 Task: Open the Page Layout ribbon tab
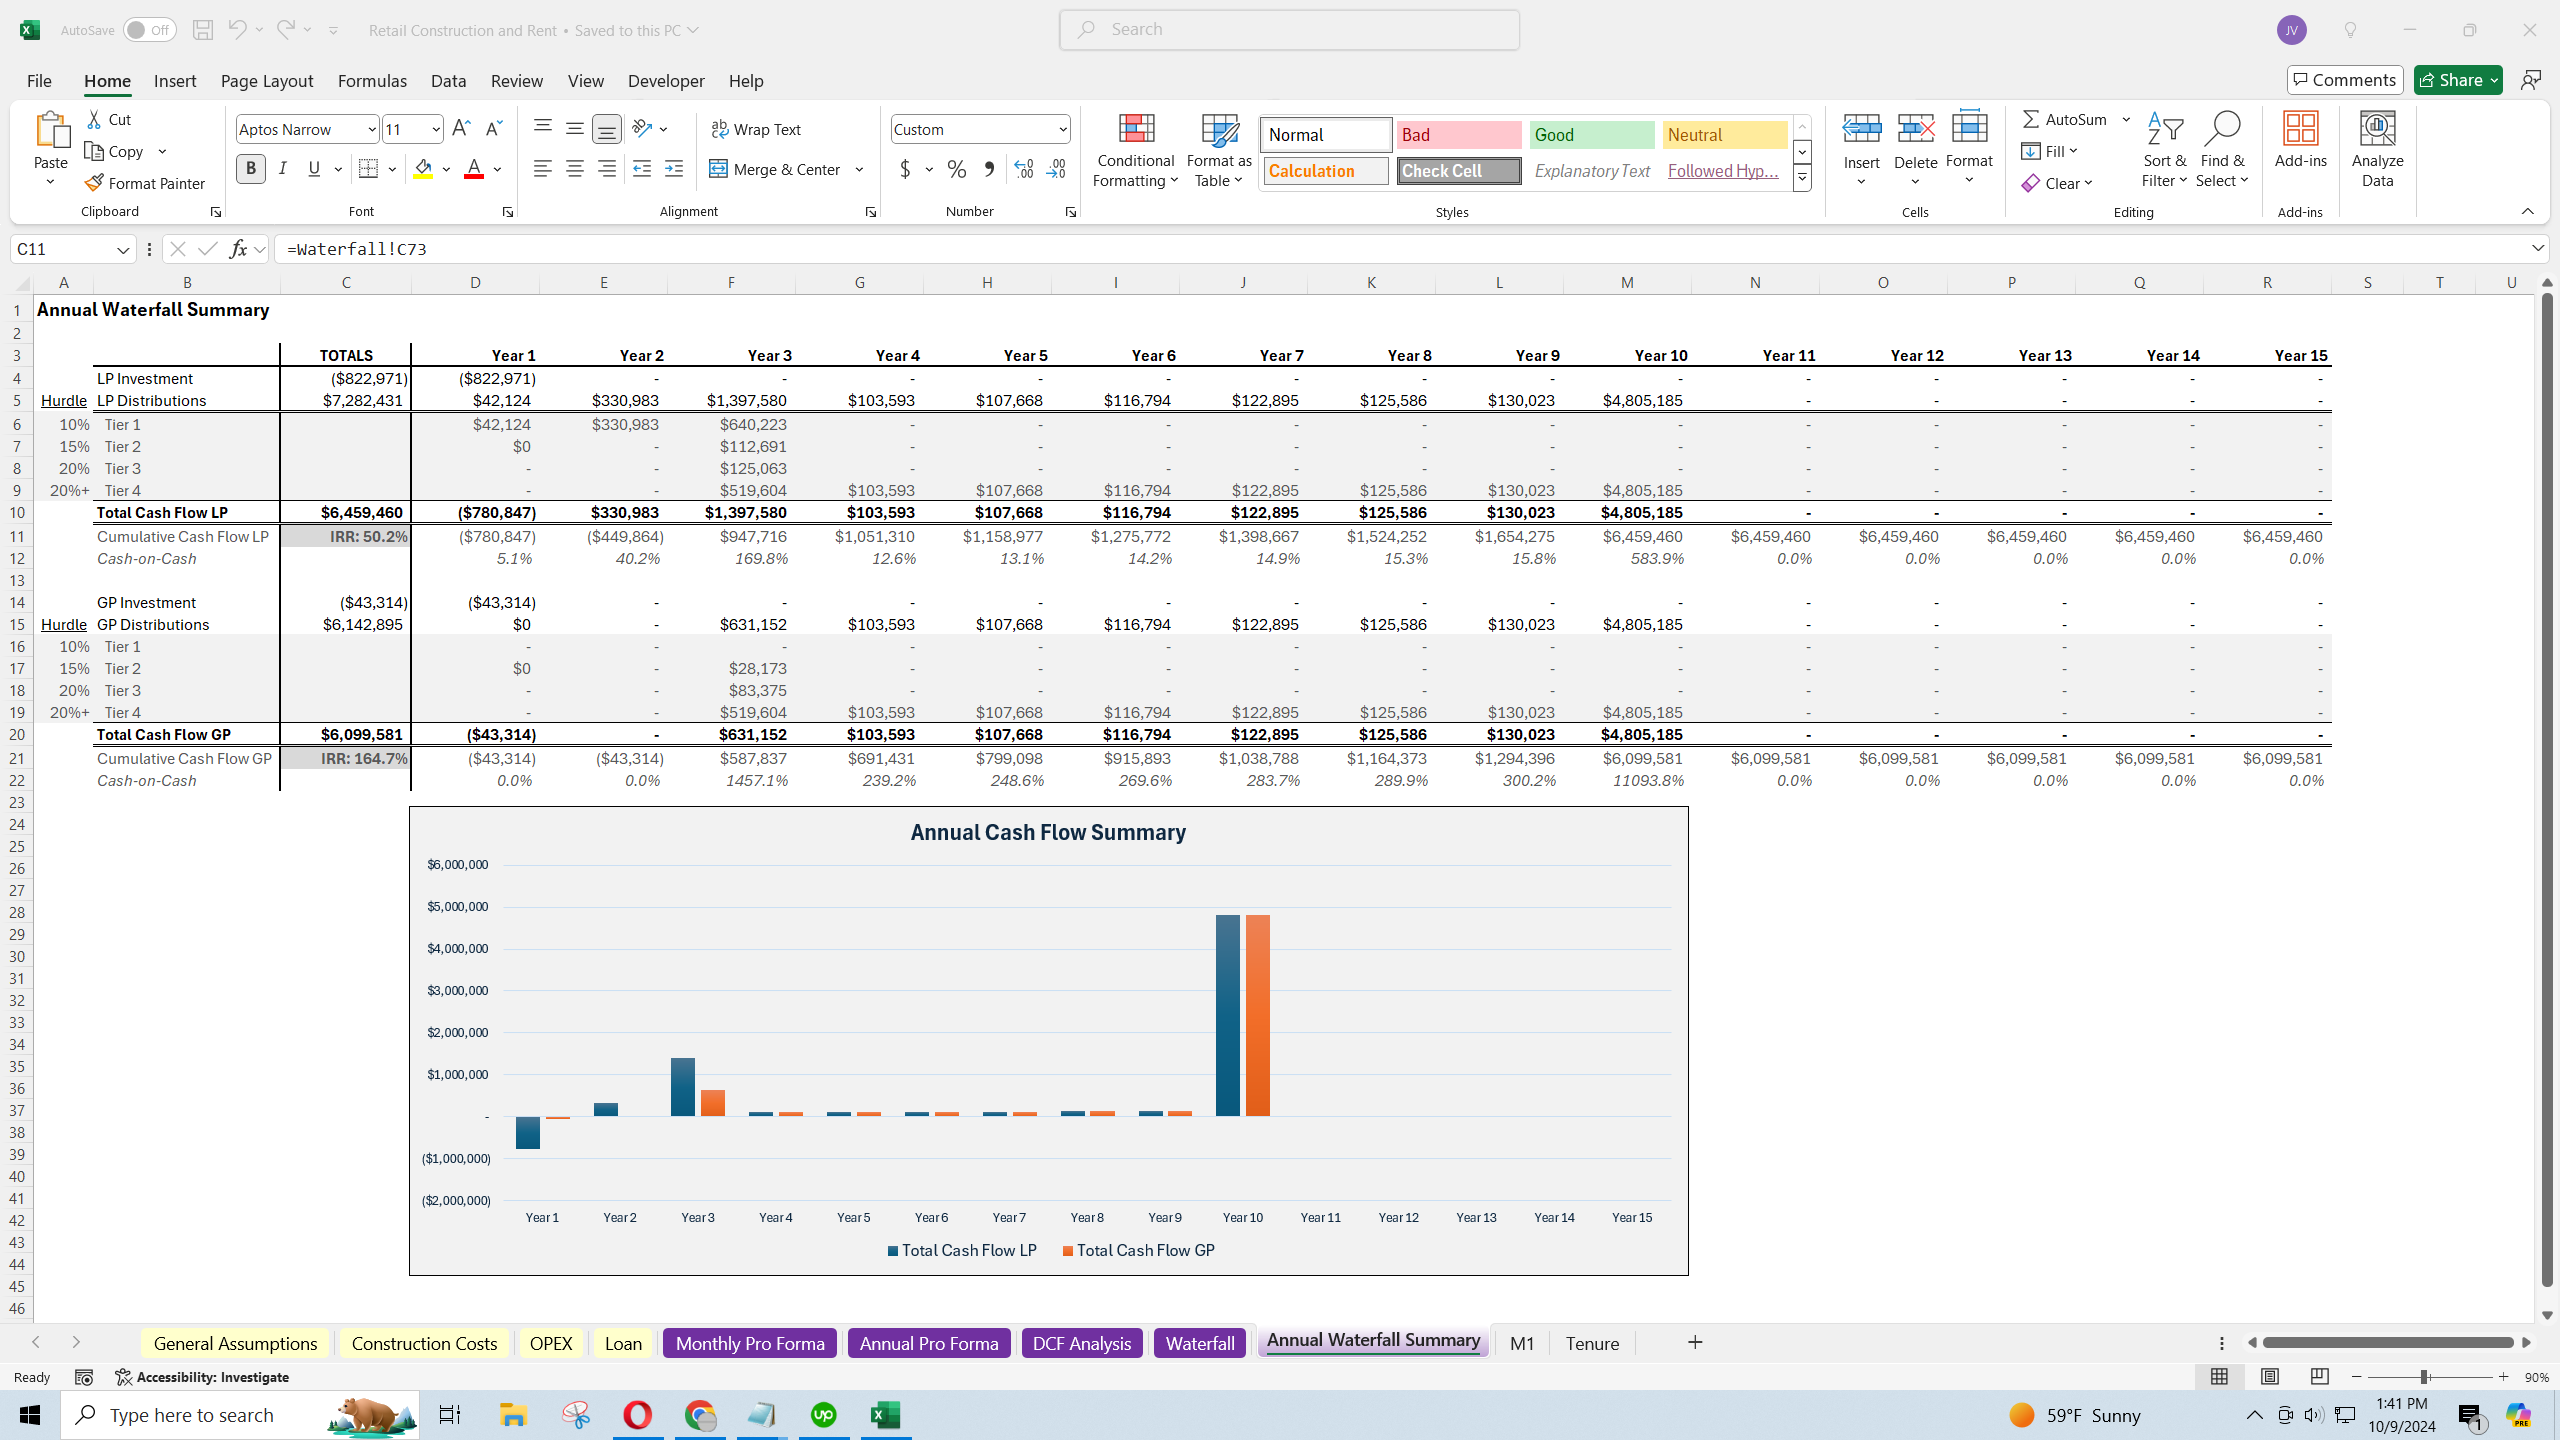tap(267, 81)
